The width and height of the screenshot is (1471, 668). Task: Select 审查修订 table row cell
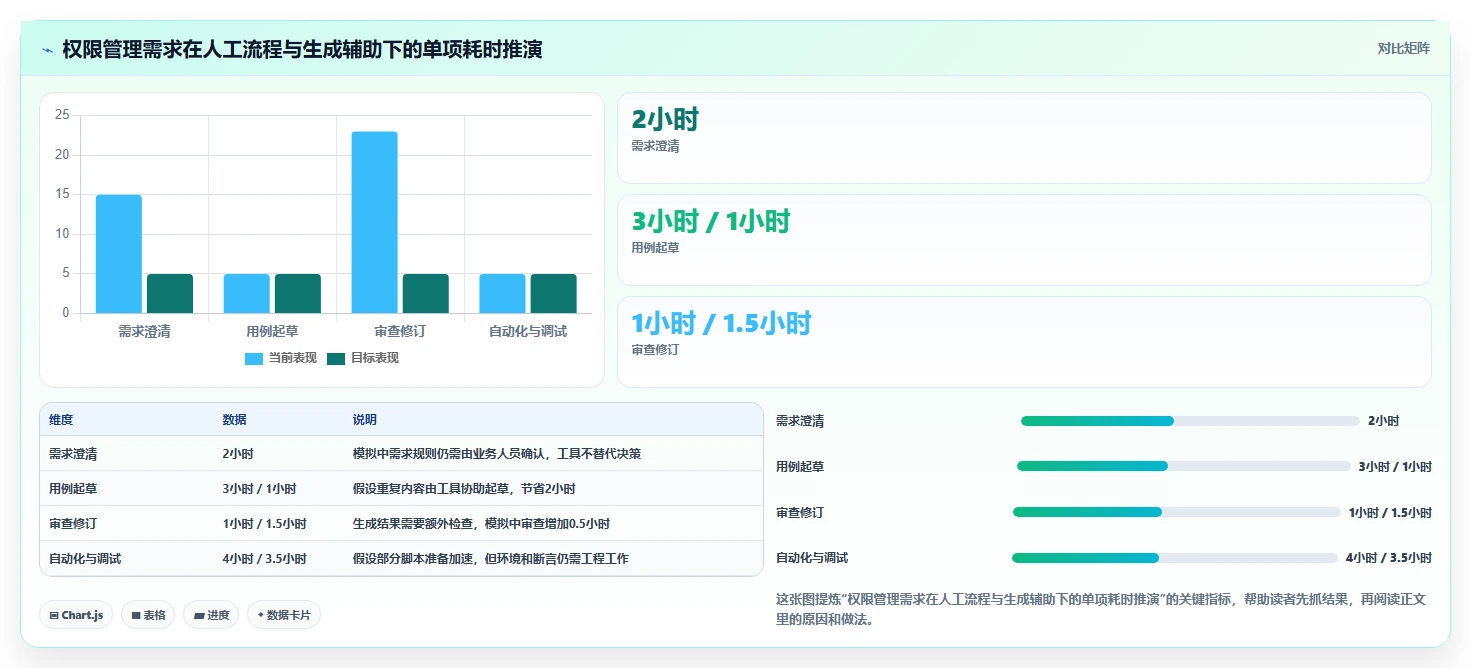(73, 524)
